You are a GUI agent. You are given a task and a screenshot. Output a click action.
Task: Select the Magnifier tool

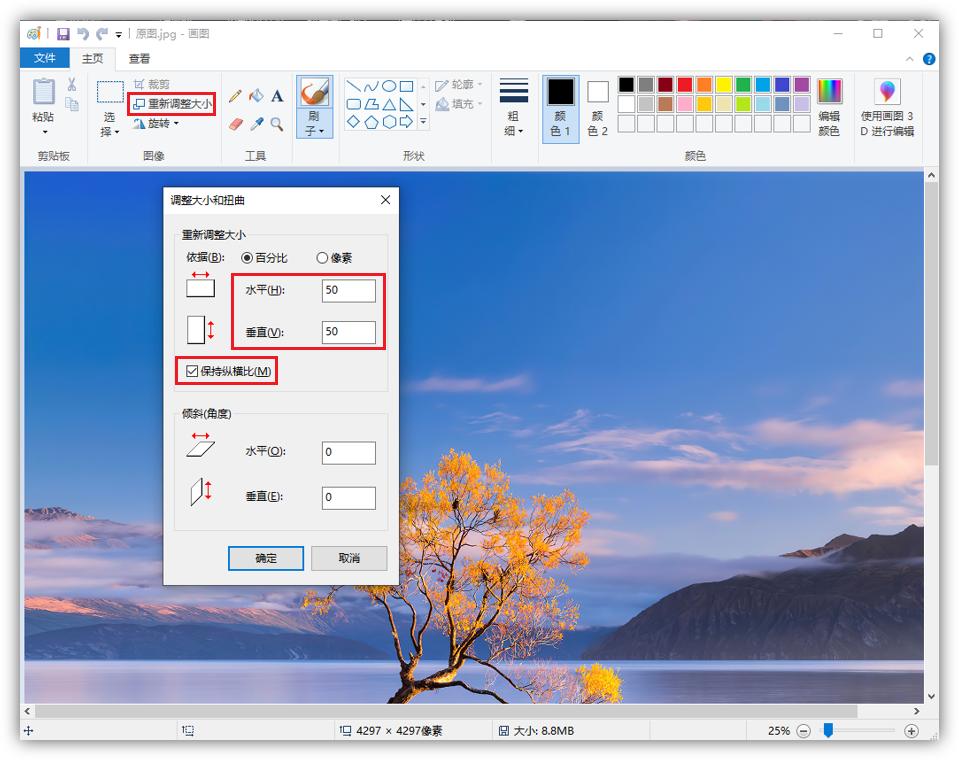(277, 124)
